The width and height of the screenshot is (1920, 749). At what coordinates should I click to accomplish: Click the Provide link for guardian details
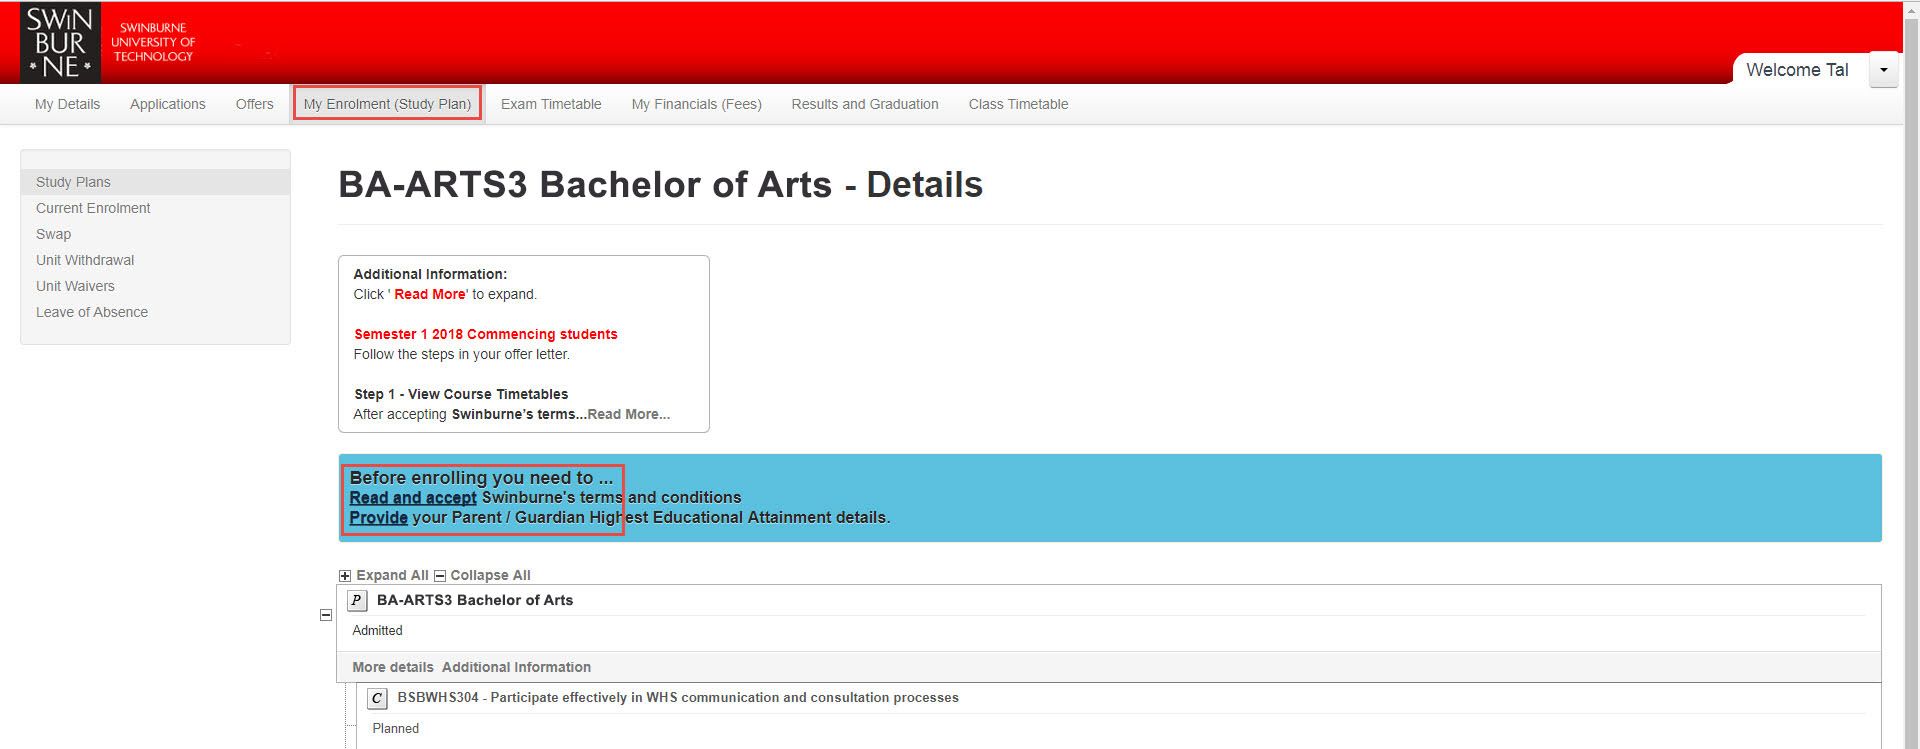(x=378, y=517)
